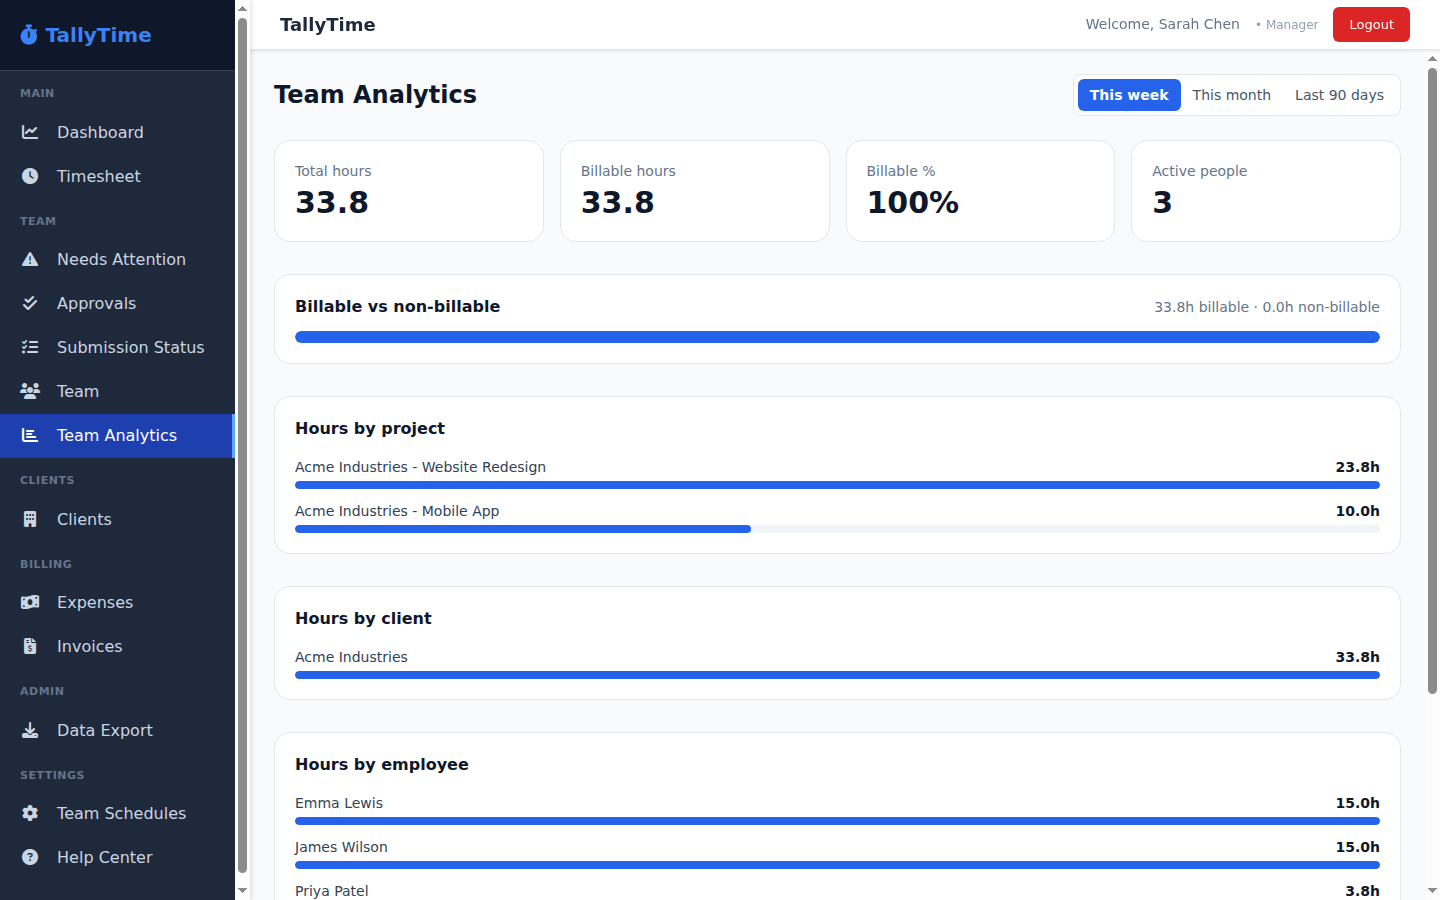Click James Wilson hours bar
Image resolution: width=1440 pixels, height=900 pixels.
pyautogui.click(x=837, y=865)
